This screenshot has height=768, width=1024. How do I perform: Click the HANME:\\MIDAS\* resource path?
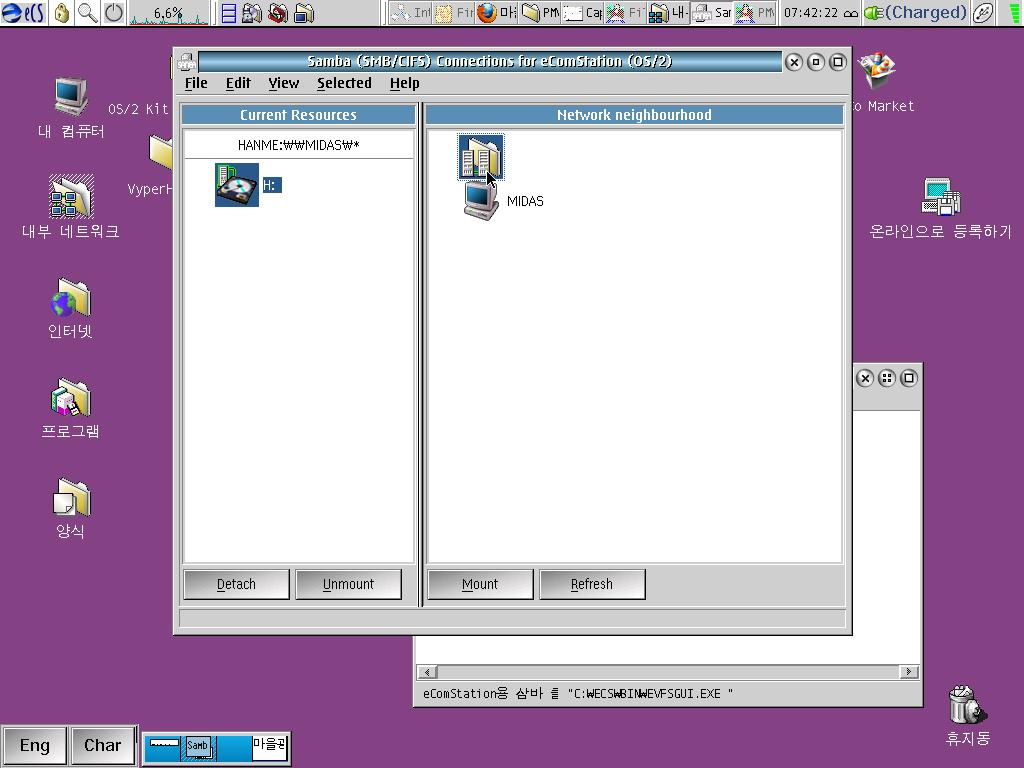pyautogui.click(x=298, y=145)
